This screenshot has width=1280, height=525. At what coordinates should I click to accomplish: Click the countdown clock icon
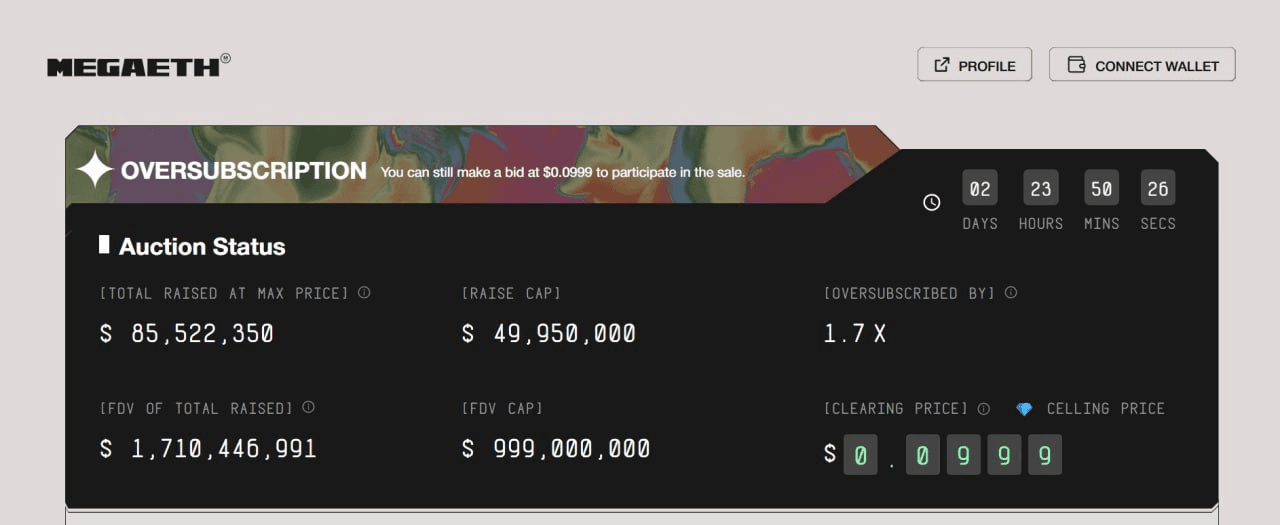[x=931, y=202]
